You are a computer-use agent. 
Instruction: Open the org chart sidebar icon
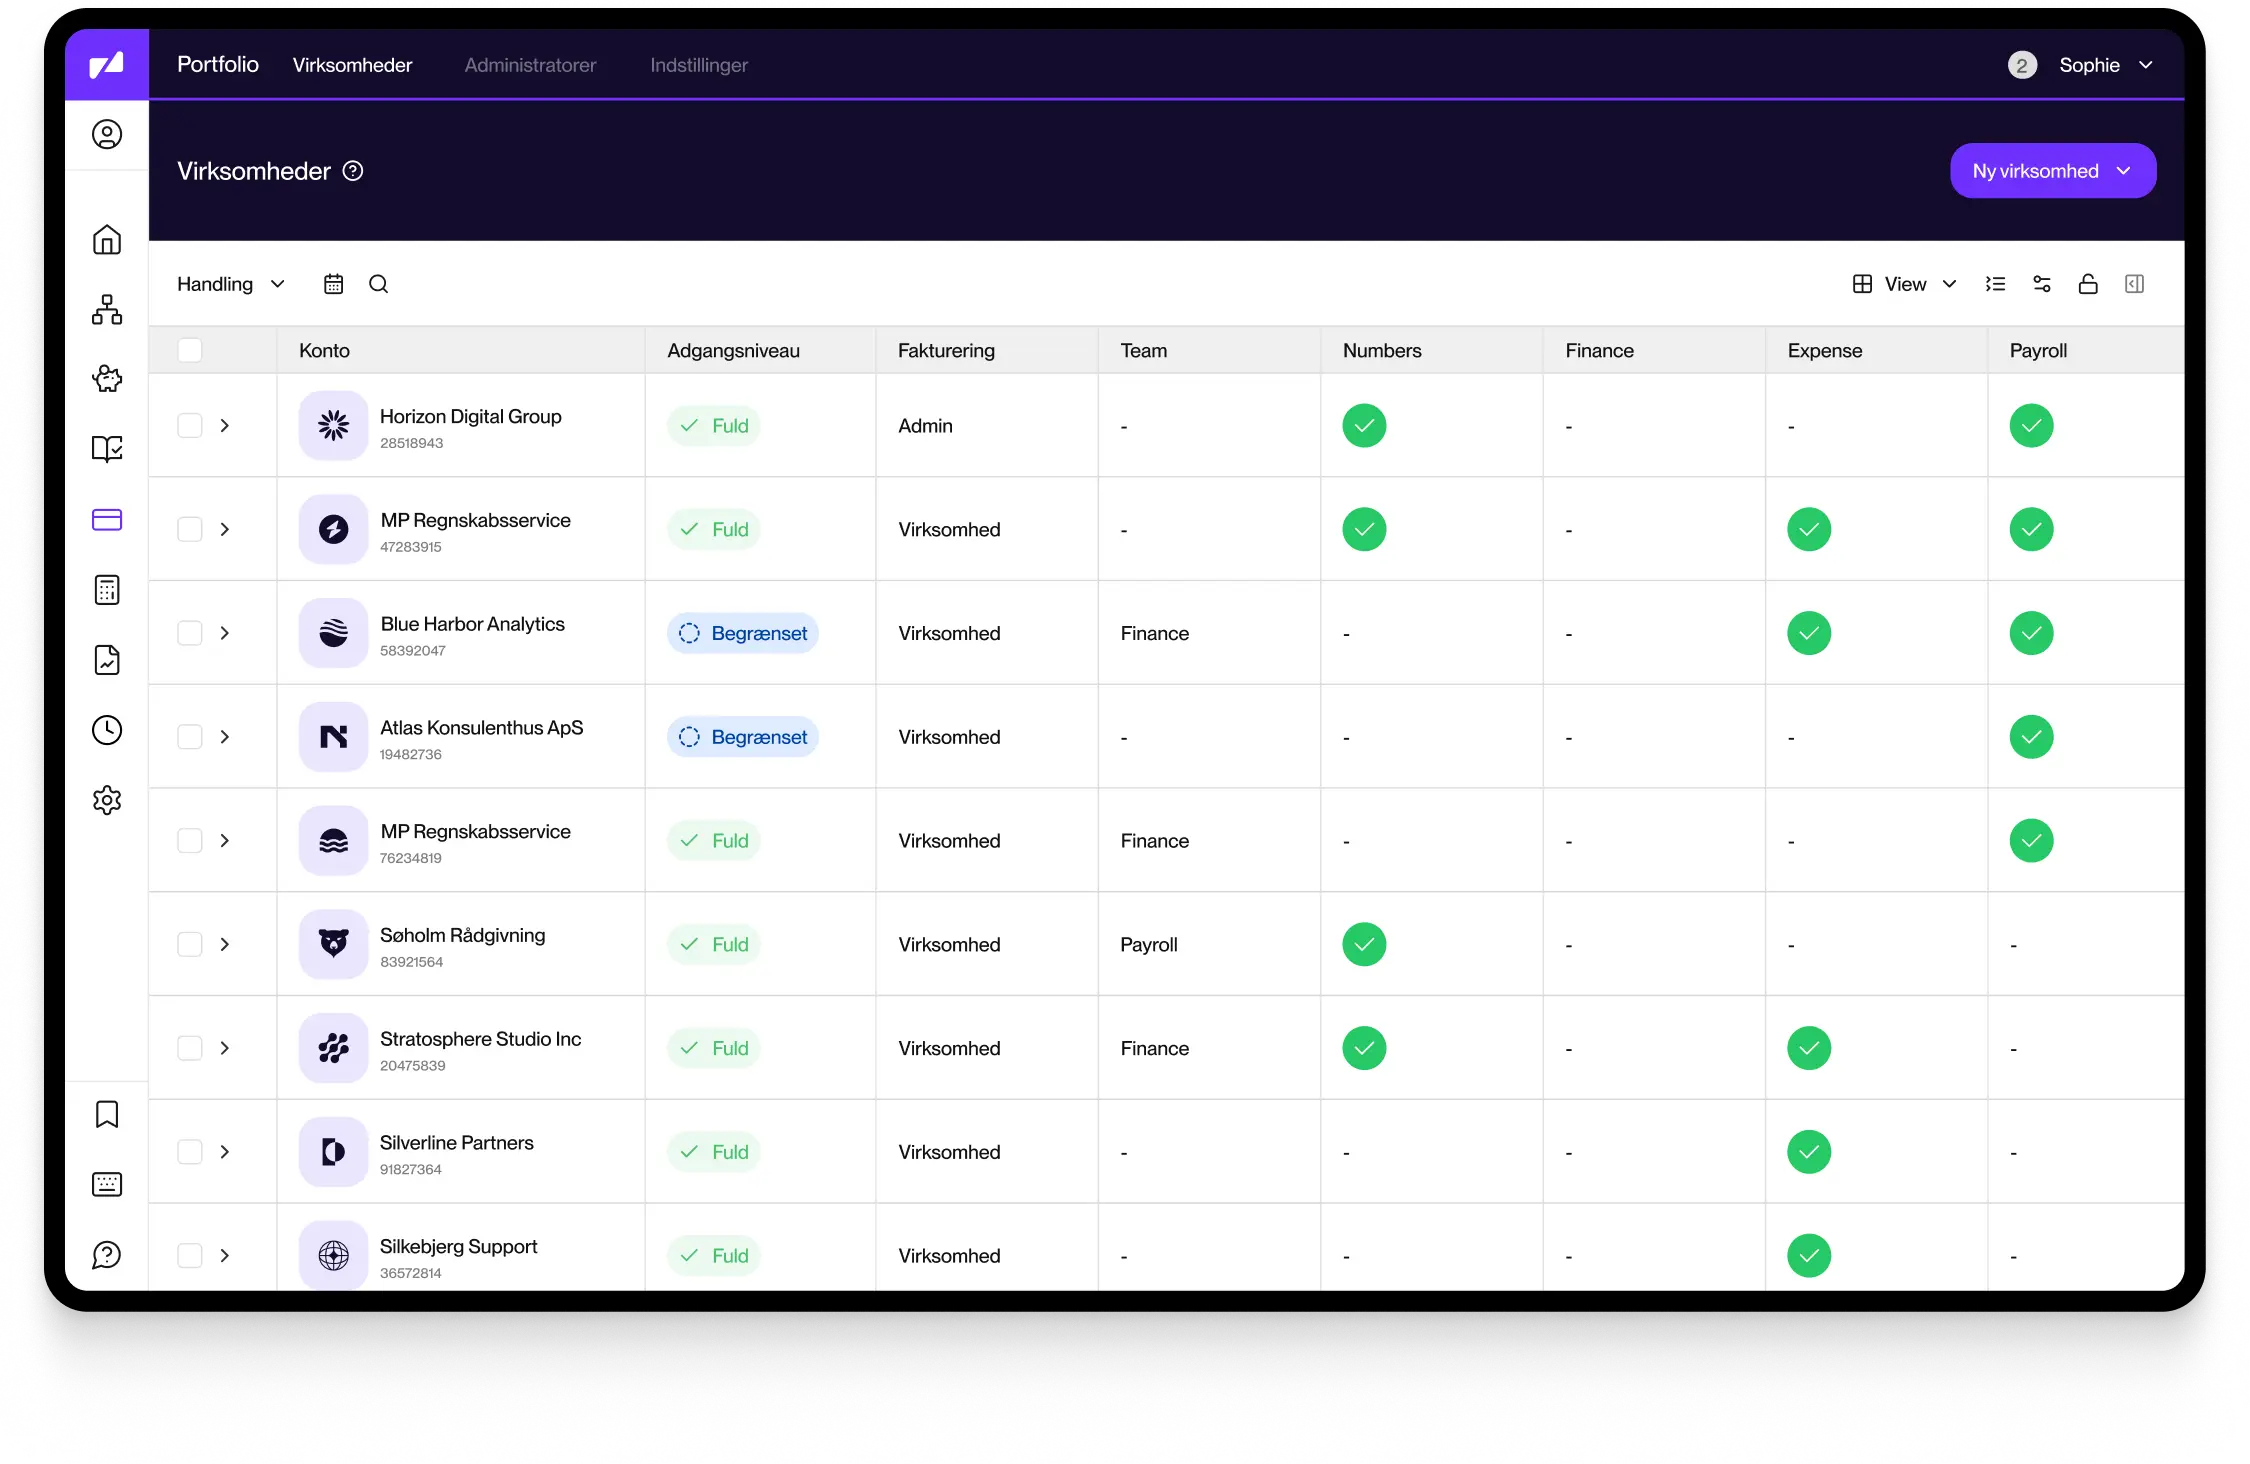(x=107, y=310)
